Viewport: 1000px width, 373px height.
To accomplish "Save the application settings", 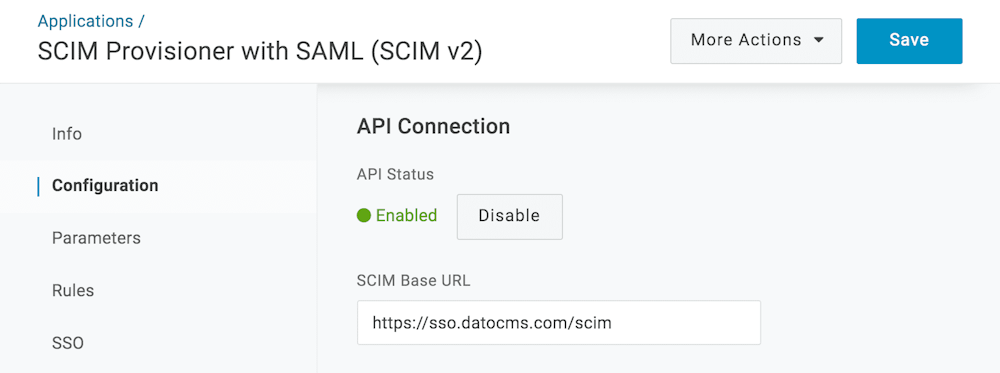I will pyautogui.click(x=909, y=41).
